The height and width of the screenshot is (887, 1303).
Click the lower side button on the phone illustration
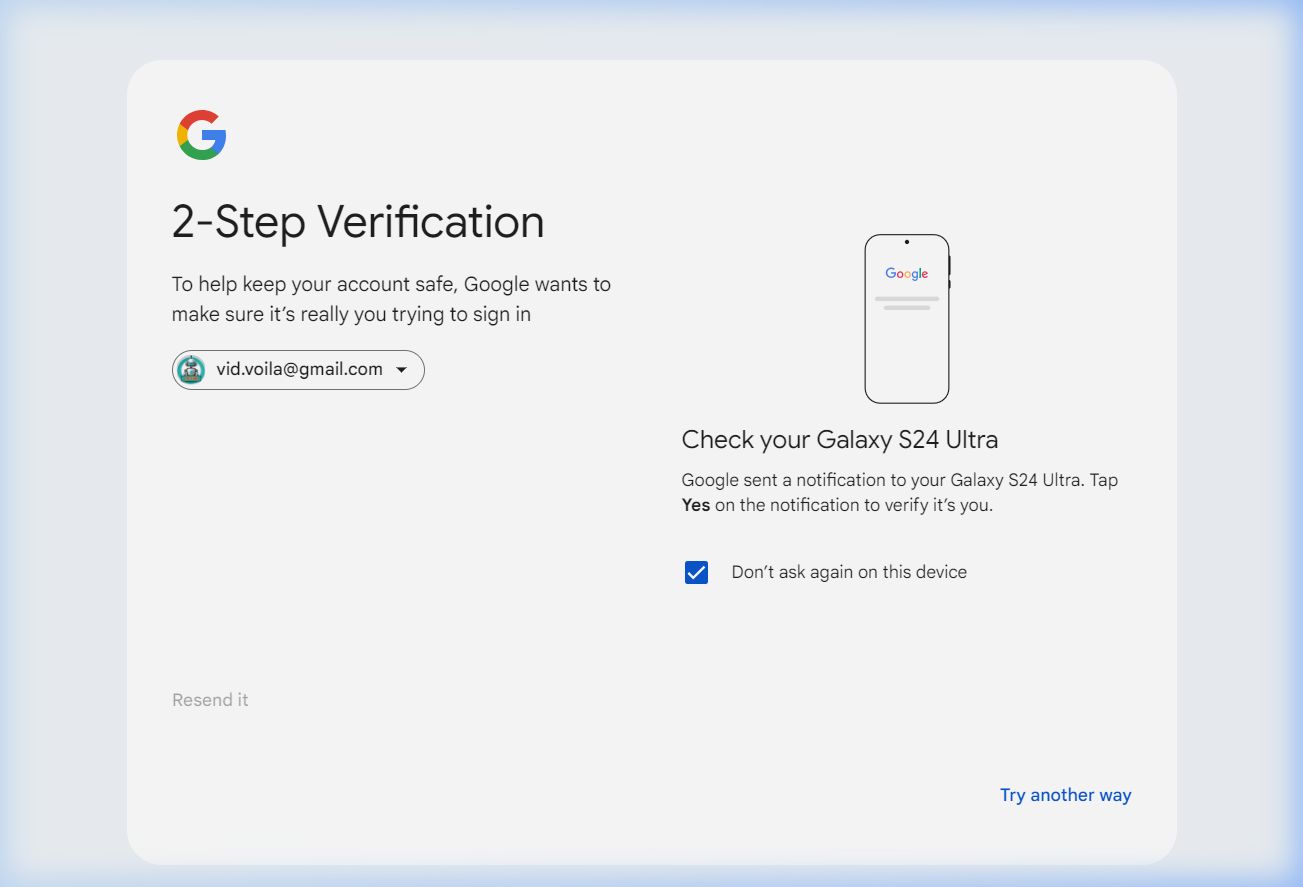949,285
